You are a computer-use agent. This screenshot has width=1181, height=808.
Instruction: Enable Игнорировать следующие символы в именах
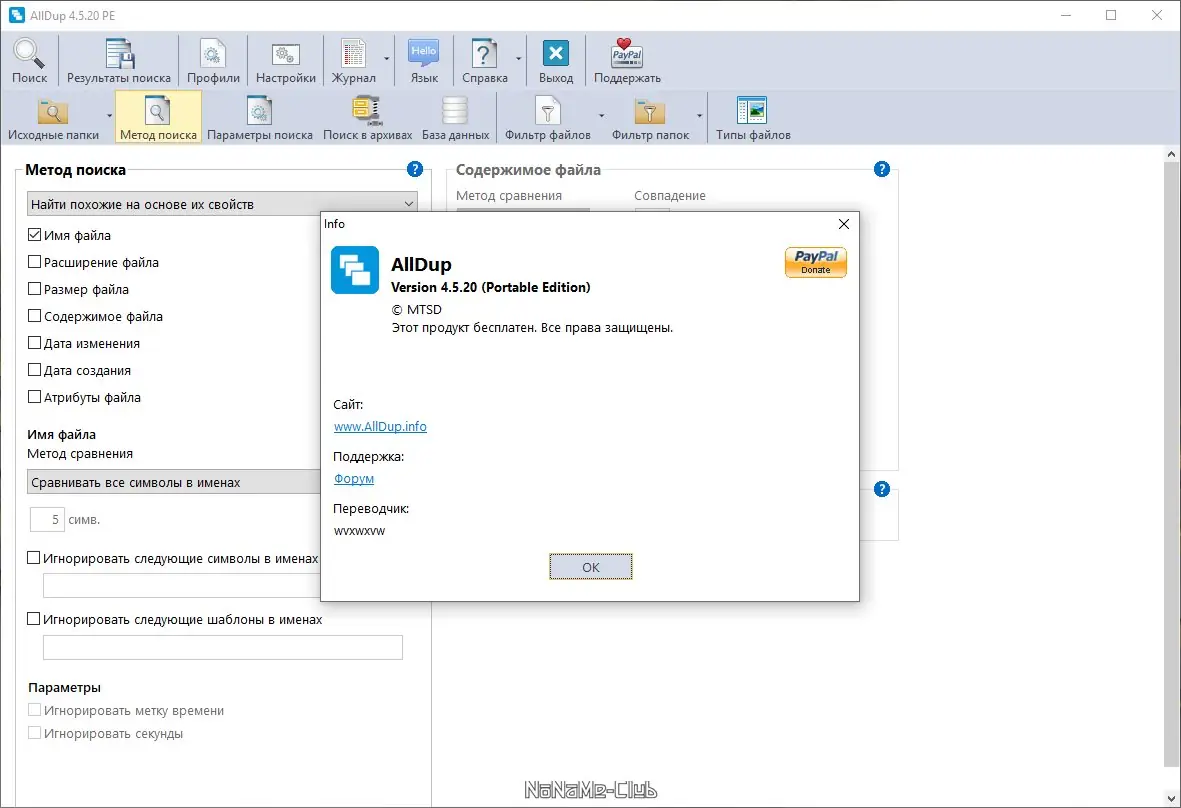[x=33, y=558]
